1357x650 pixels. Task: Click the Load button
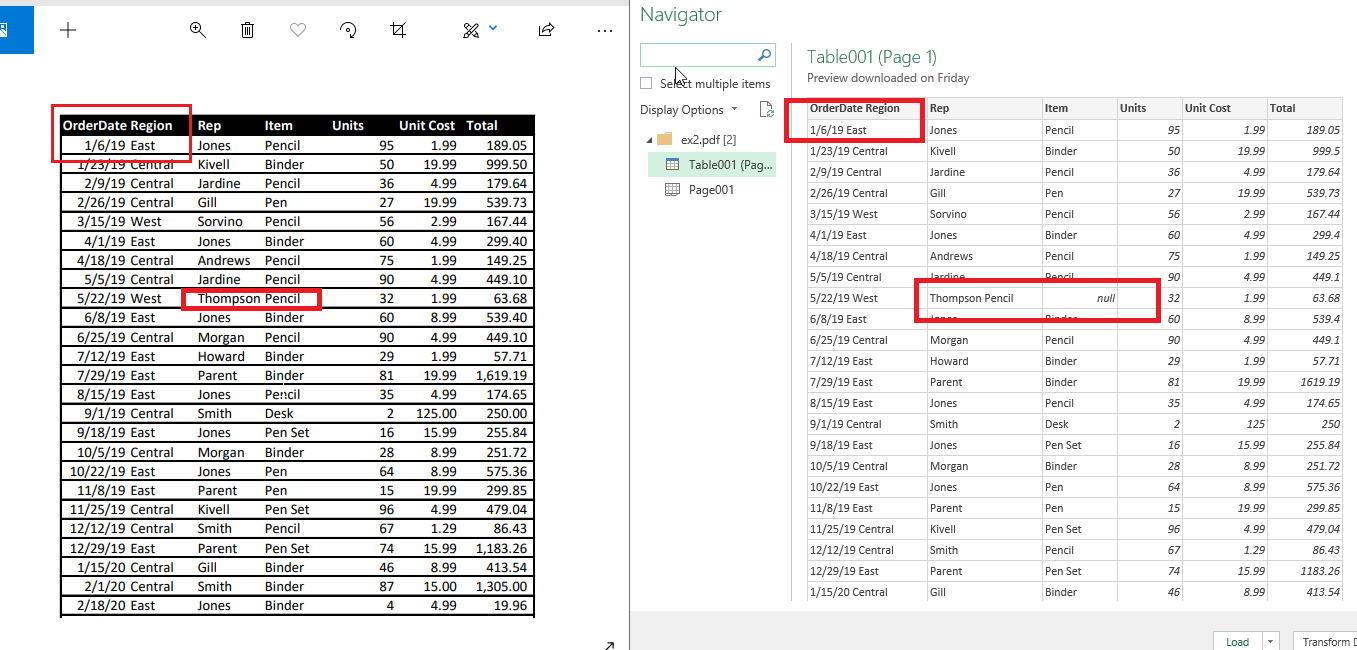(x=1237, y=640)
